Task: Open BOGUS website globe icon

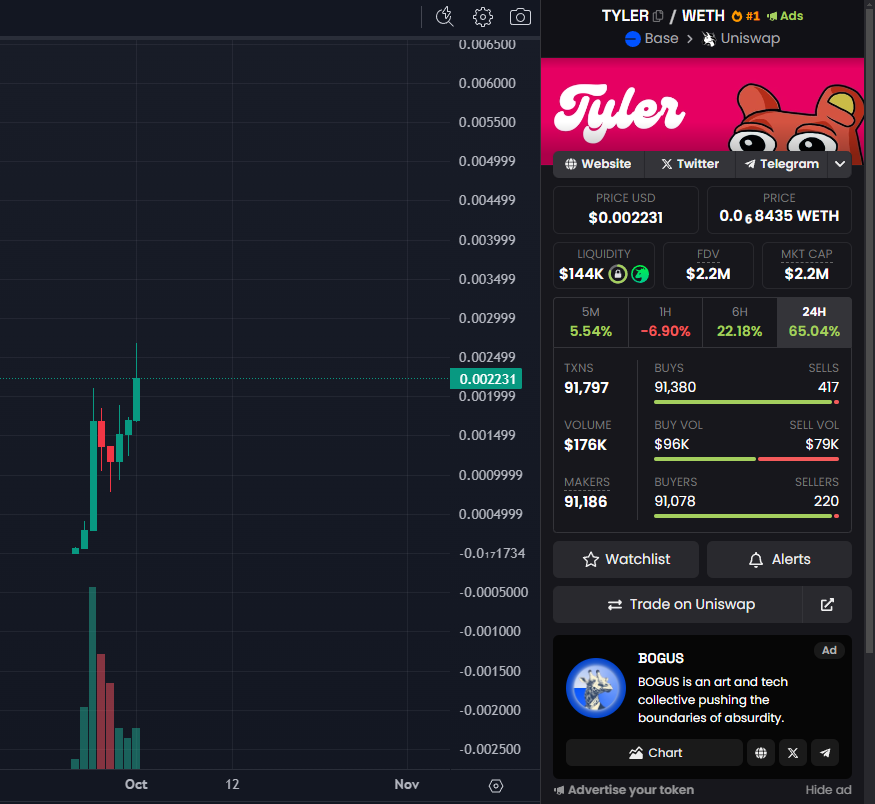Action: tap(761, 753)
